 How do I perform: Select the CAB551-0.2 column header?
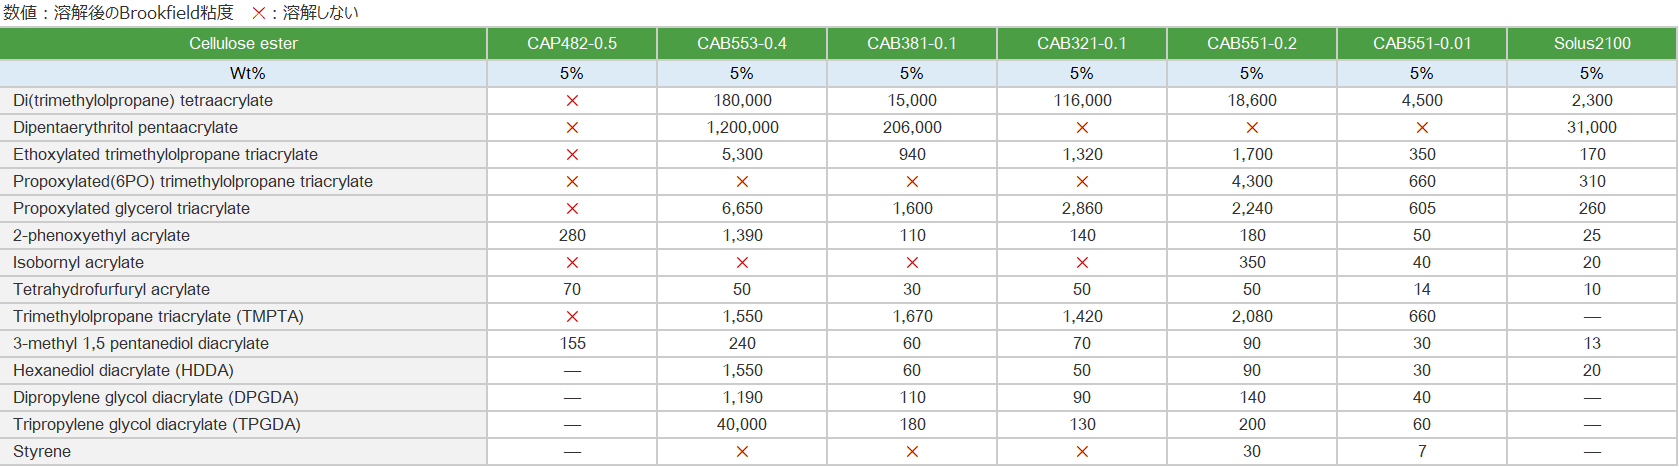(x=1252, y=44)
